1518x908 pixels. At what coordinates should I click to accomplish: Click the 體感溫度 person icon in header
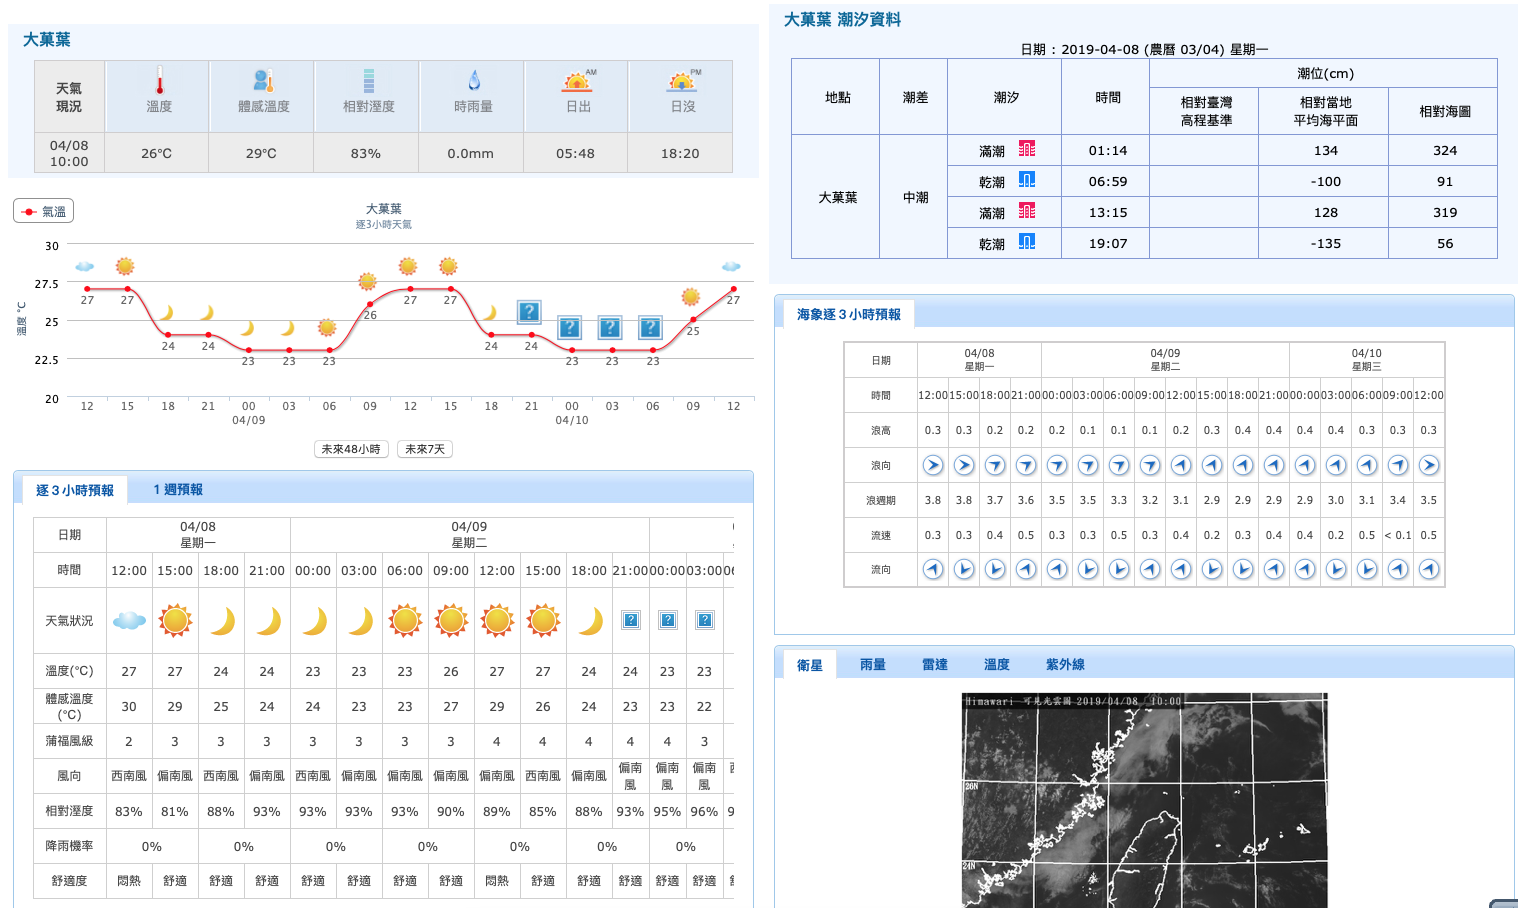pos(263,81)
